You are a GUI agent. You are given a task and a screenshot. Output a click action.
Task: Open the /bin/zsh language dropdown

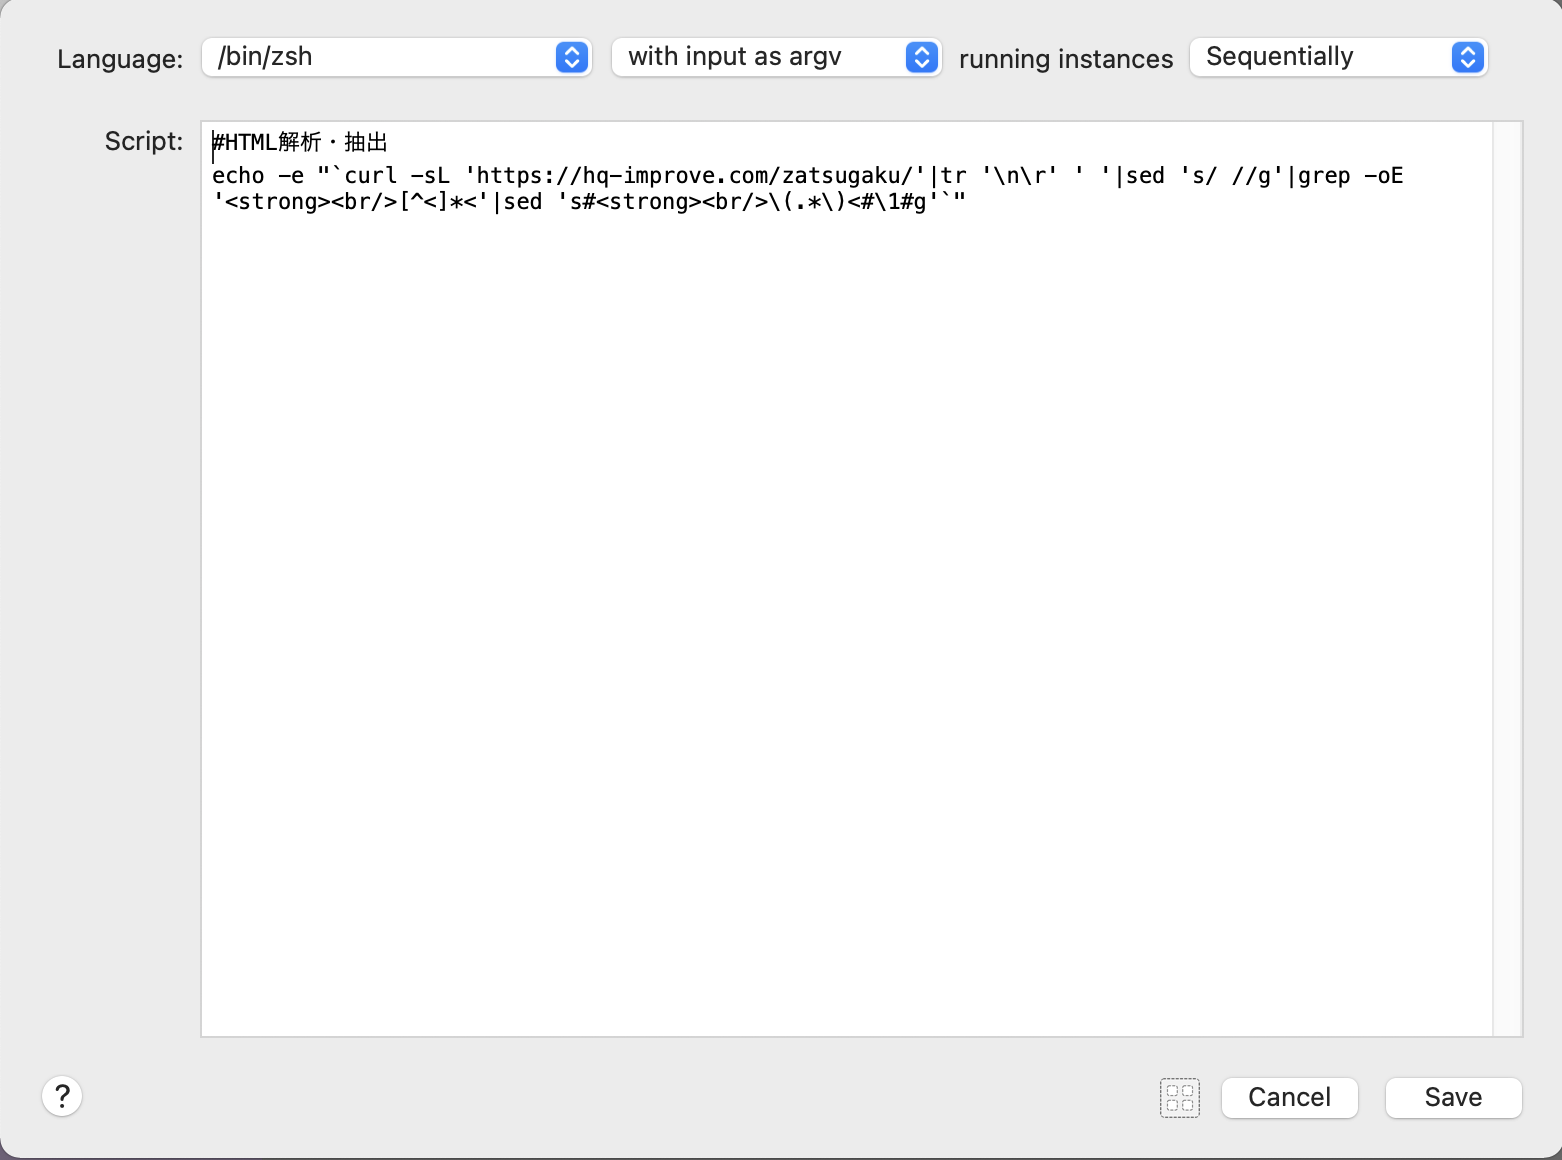[397, 57]
